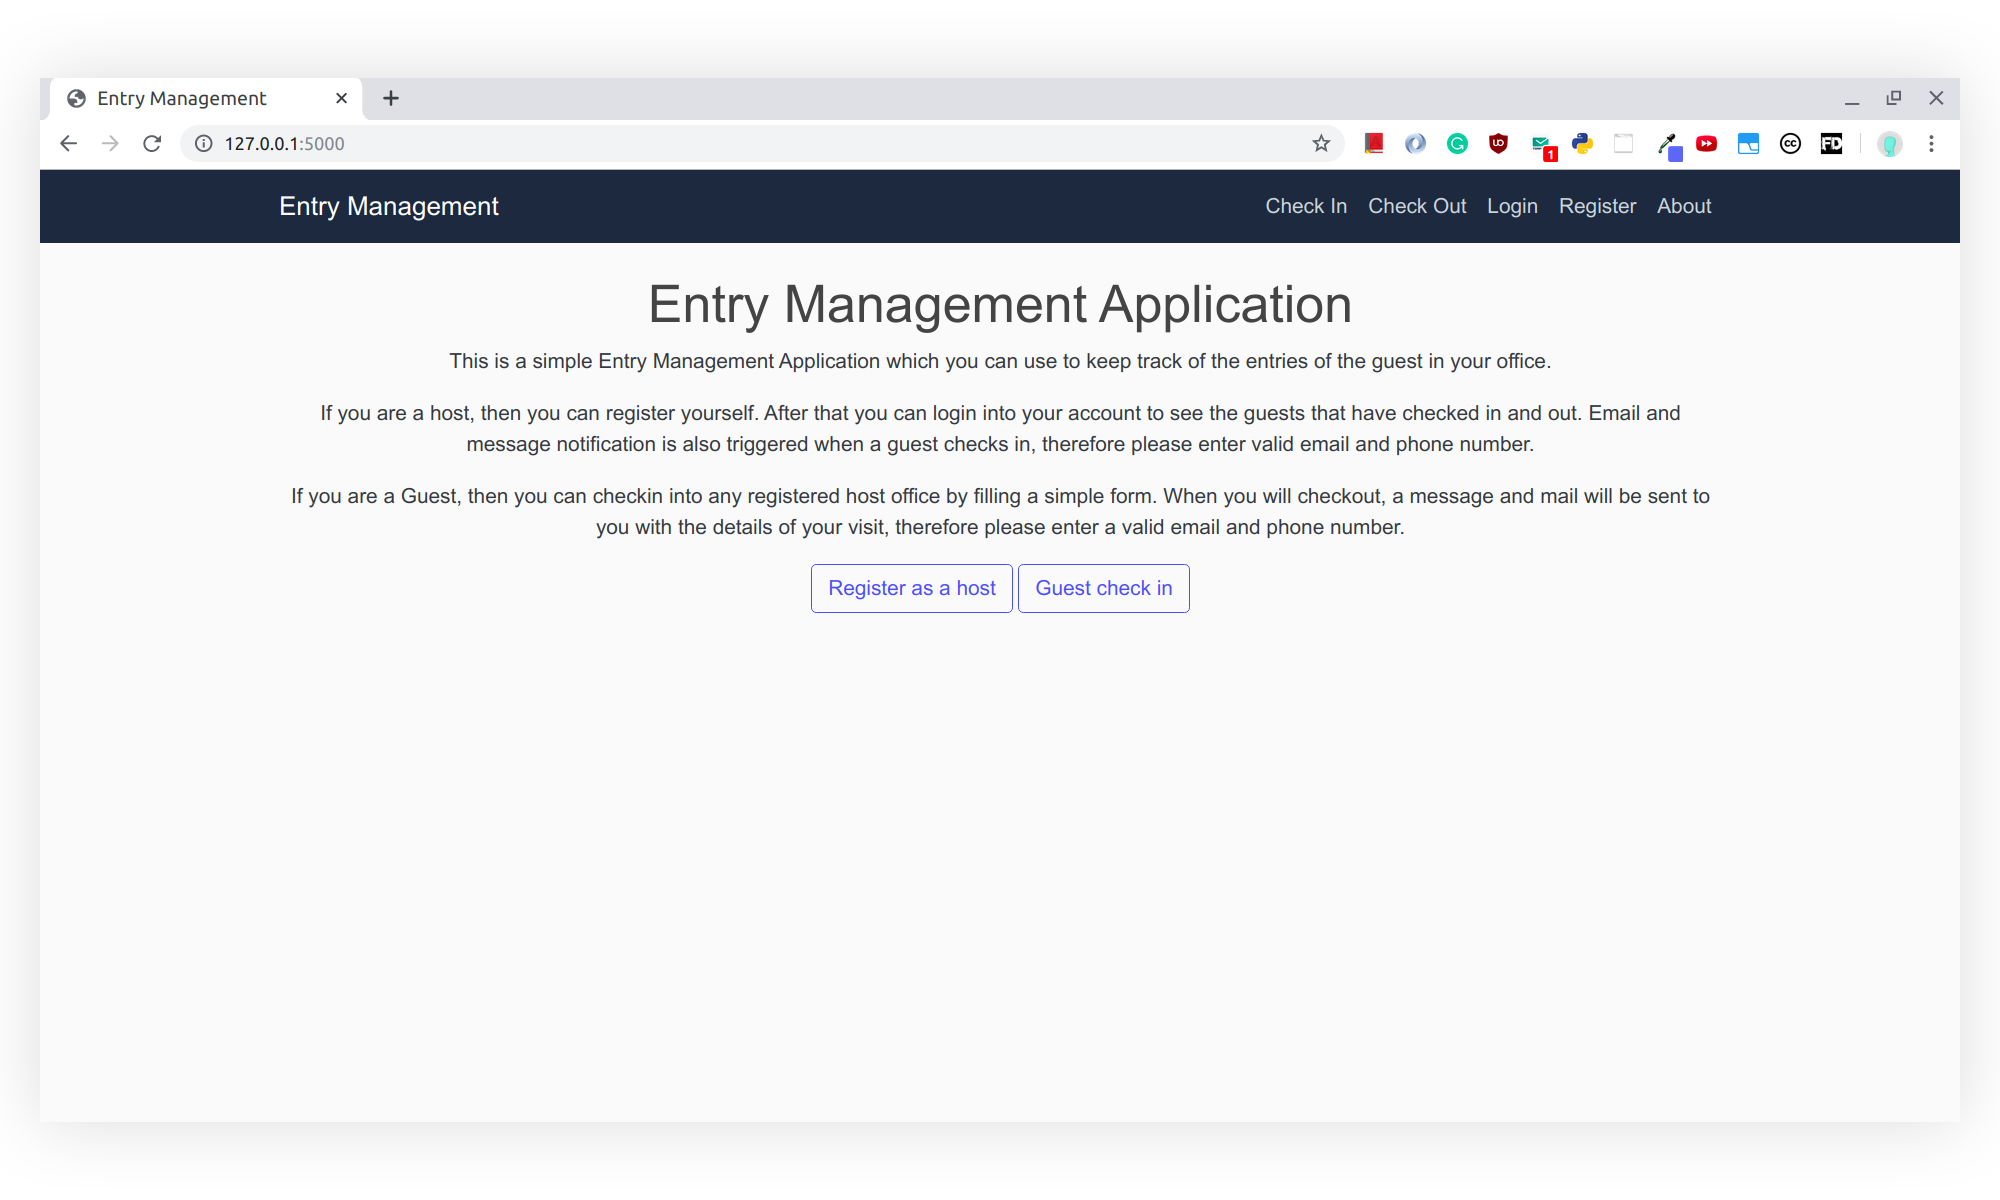
Task: Open Check In from navbar
Action: click(x=1306, y=206)
